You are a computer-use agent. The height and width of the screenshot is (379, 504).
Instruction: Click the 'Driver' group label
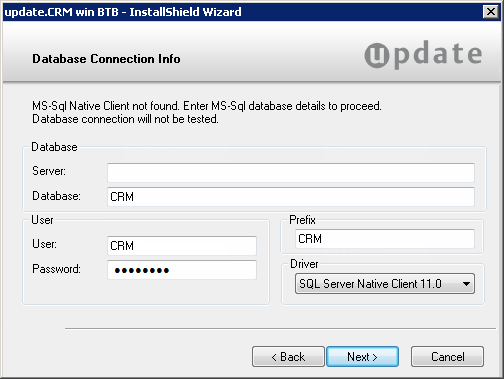[x=304, y=264]
